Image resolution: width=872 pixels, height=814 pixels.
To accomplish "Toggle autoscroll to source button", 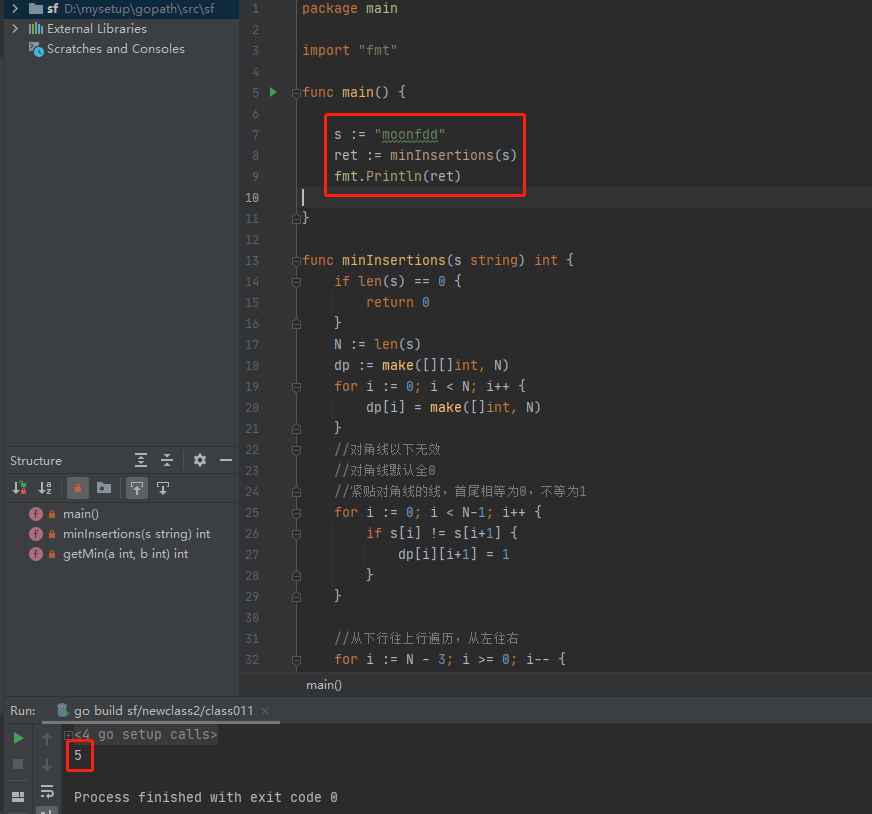I will tap(137, 488).
